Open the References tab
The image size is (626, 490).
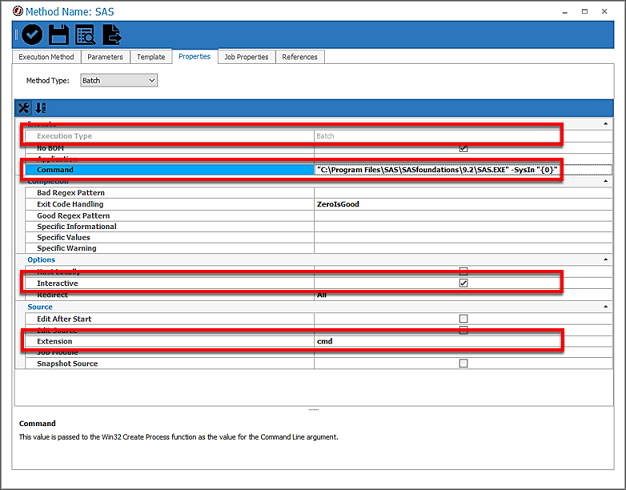point(299,57)
